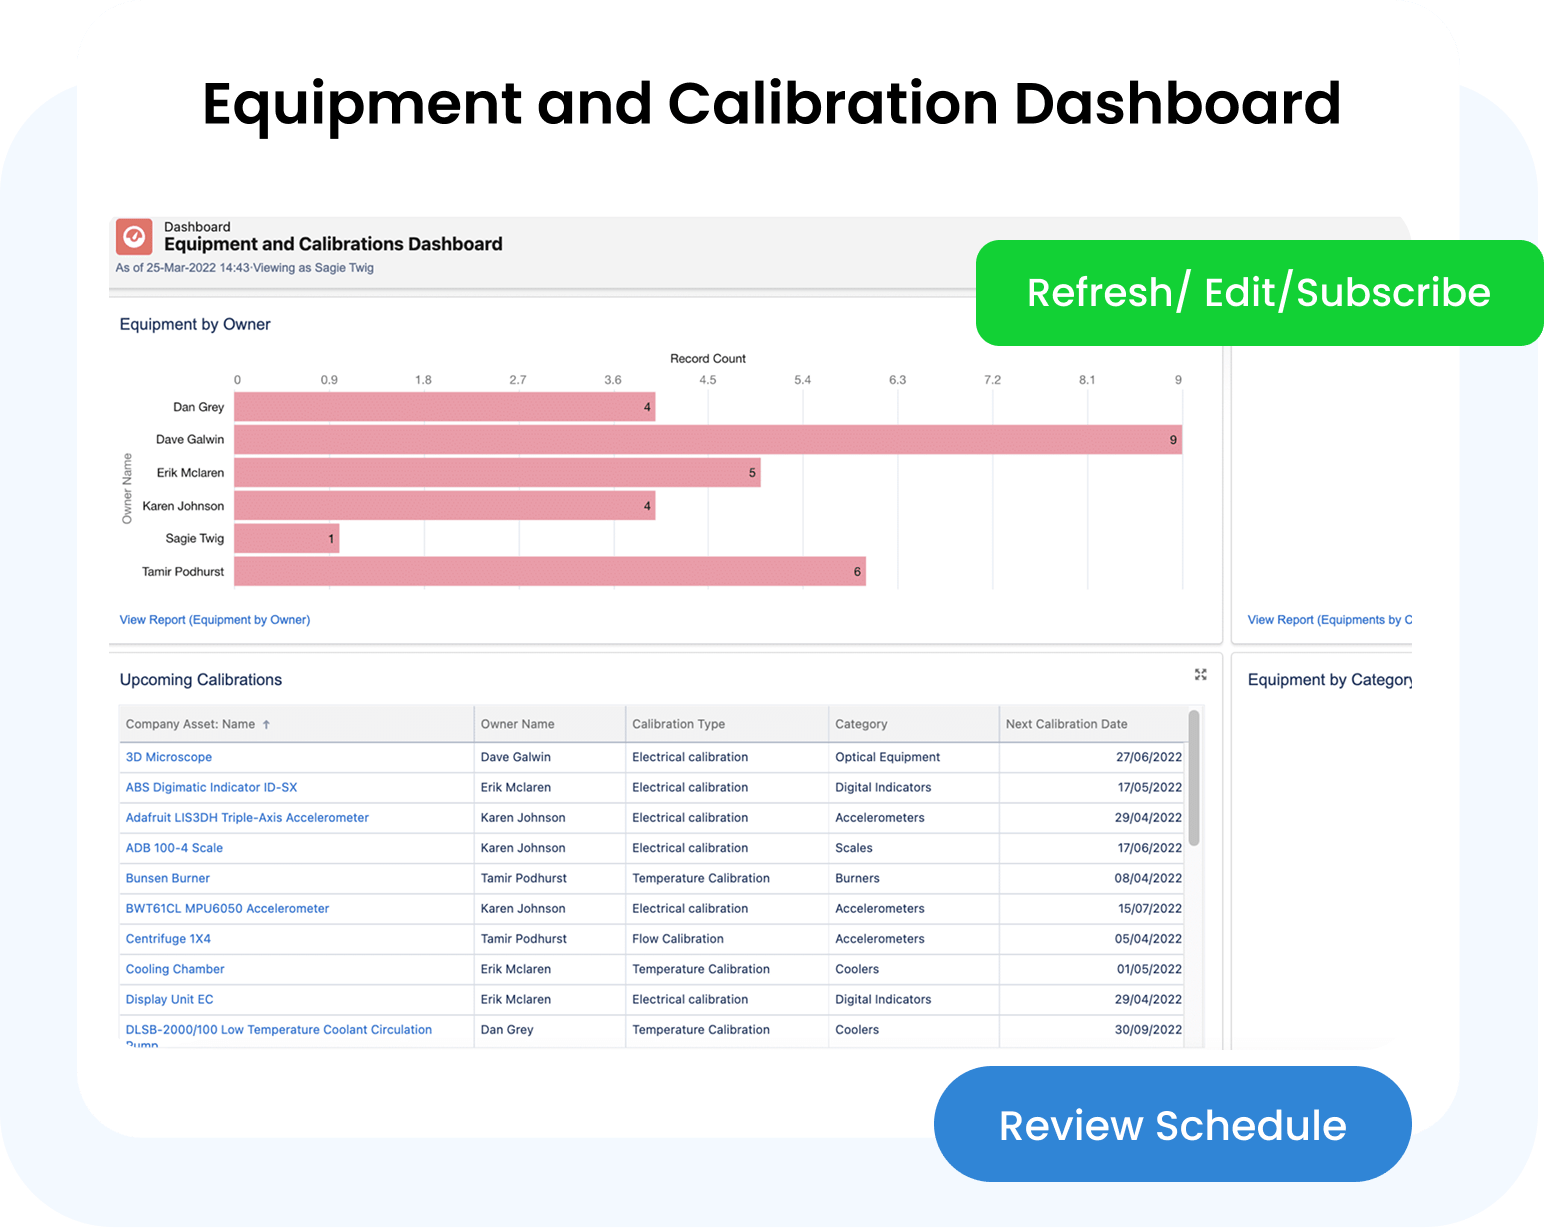Click the red dashboard gauge icon

(x=134, y=237)
